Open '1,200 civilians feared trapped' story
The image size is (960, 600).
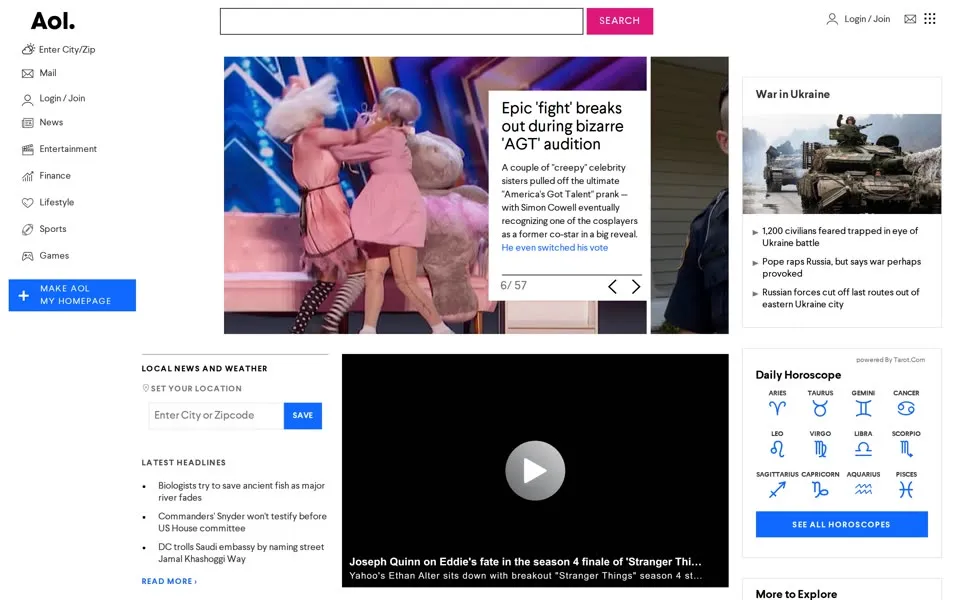tap(840, 237)
